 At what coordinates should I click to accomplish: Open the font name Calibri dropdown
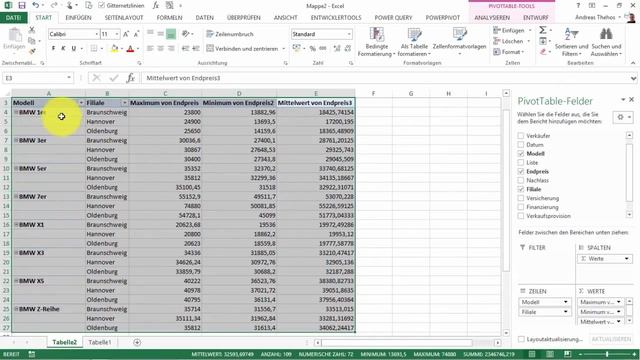click(x=96, y=34)
